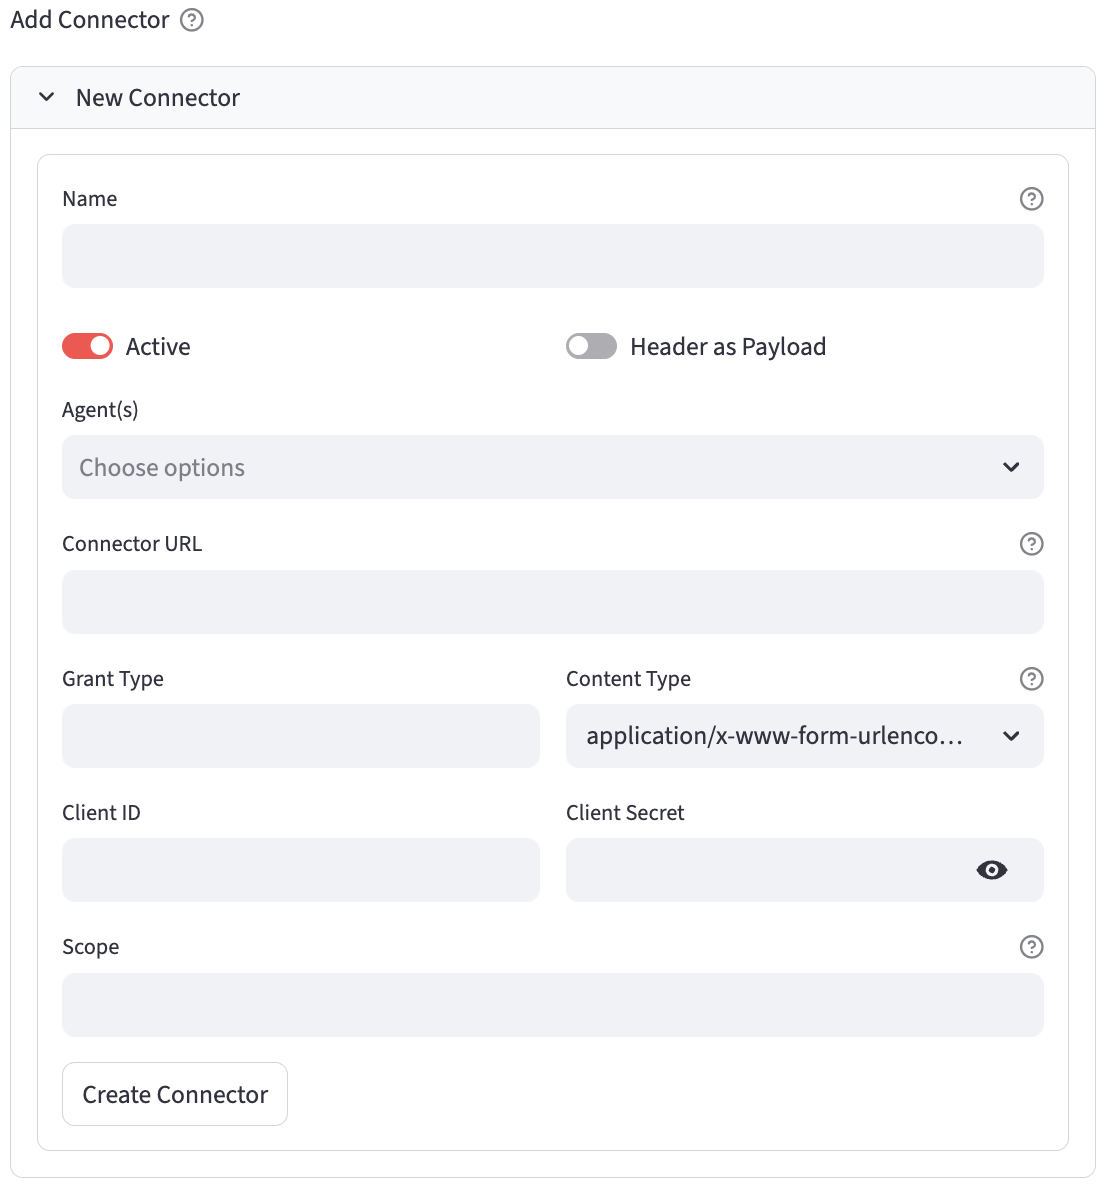Screen dimensions: 1106x1190
Task: Click the Grant Type input field
Action: pyautogui.click(x=300, y=736)
